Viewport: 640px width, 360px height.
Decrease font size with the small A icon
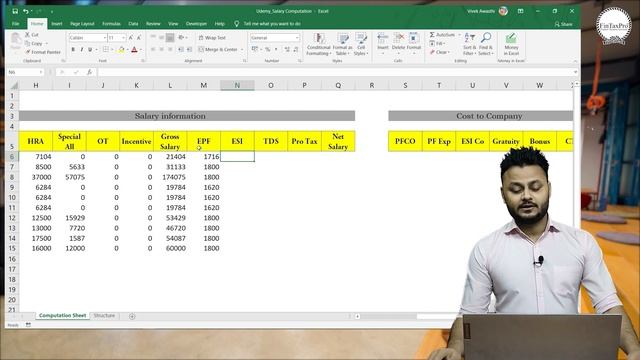coord(139,38)
